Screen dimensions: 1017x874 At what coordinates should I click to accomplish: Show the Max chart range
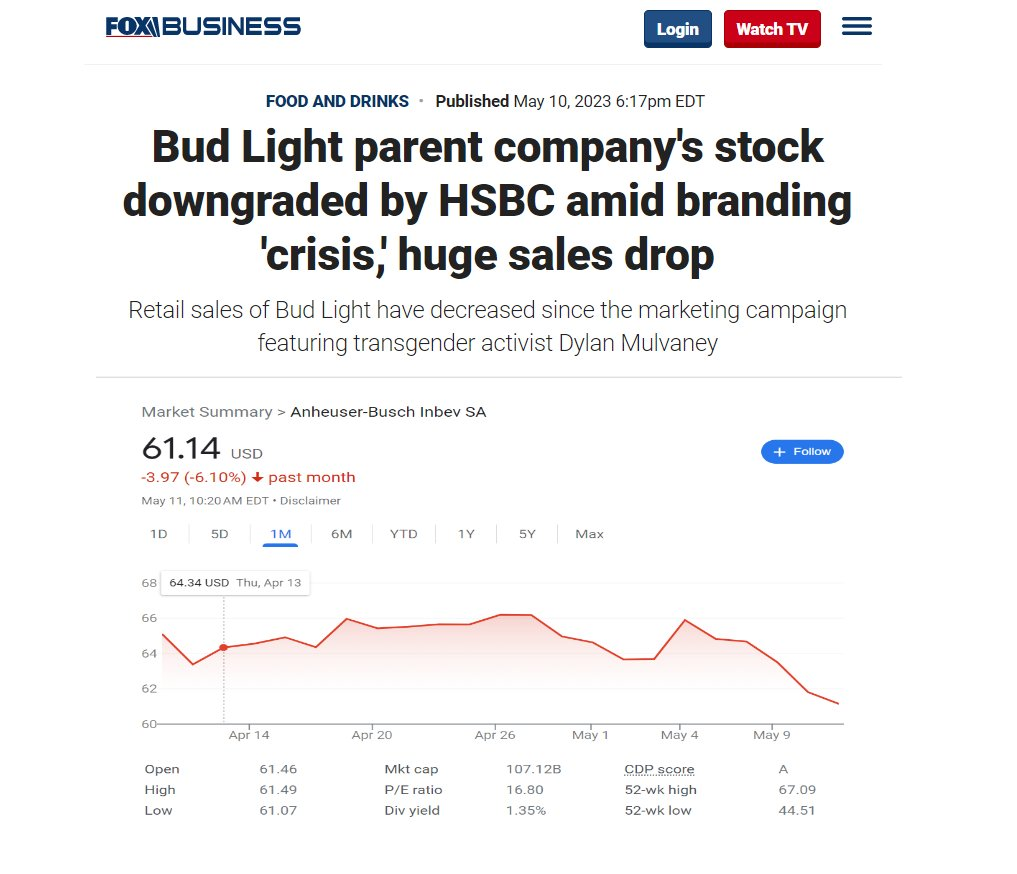tap(589, 534)
